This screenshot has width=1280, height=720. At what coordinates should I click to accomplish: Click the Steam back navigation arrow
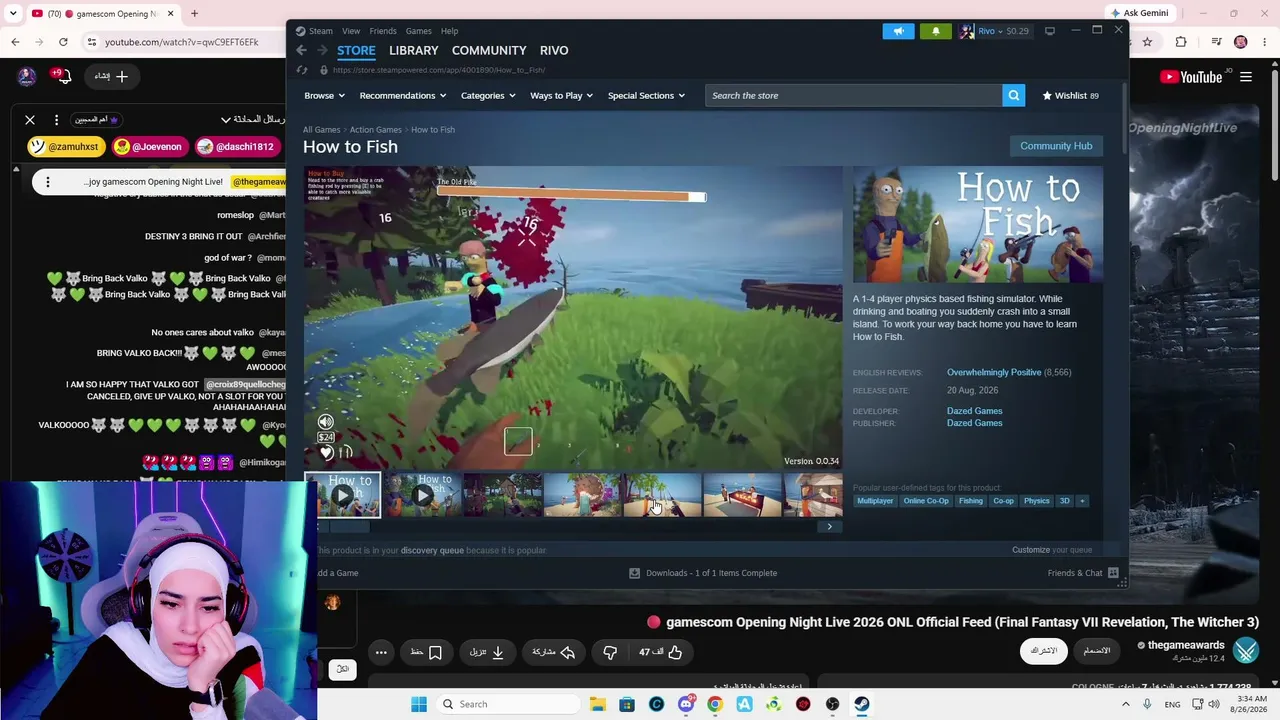point(301,50)
